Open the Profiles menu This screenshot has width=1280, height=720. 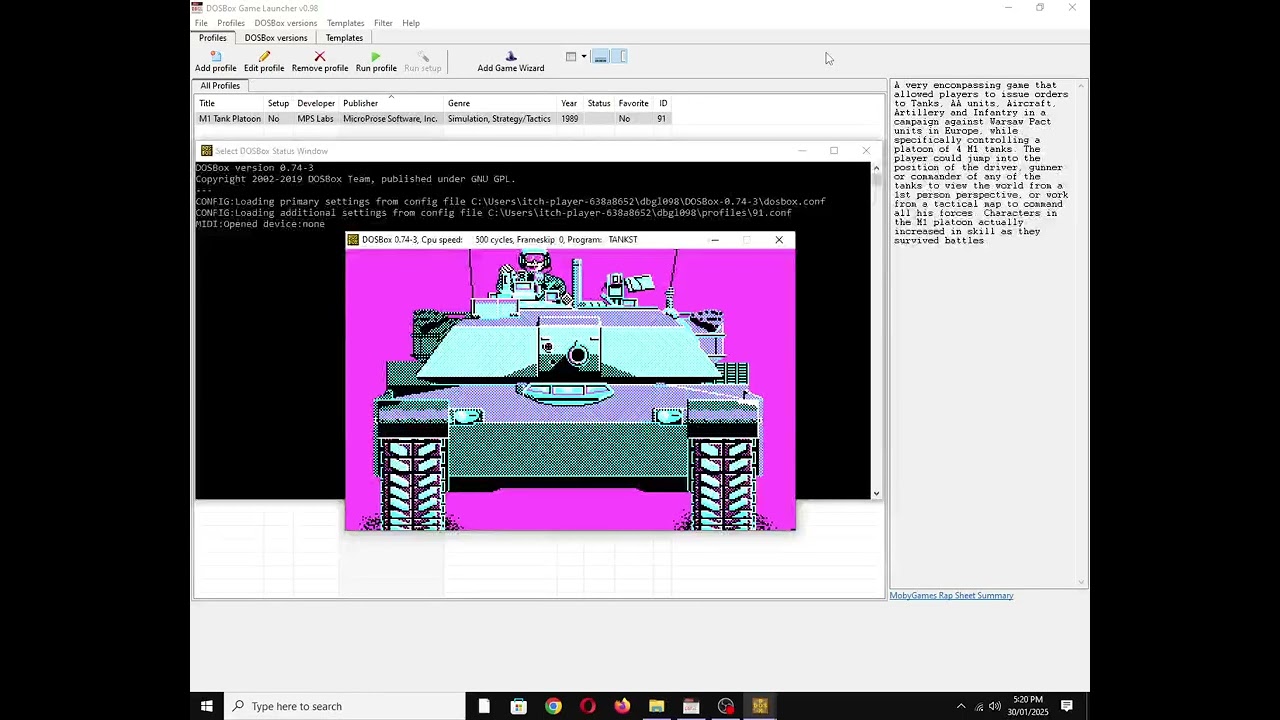pyautogui.click(x=231, y=23)
